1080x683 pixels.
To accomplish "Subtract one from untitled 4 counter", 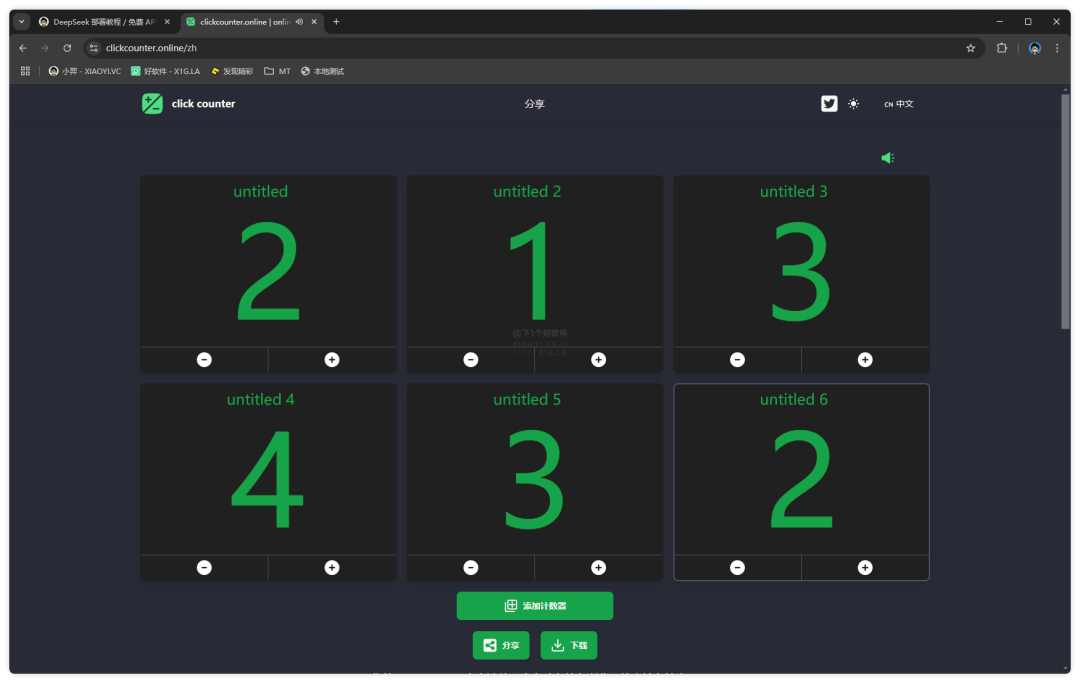I will pos(204,567).
